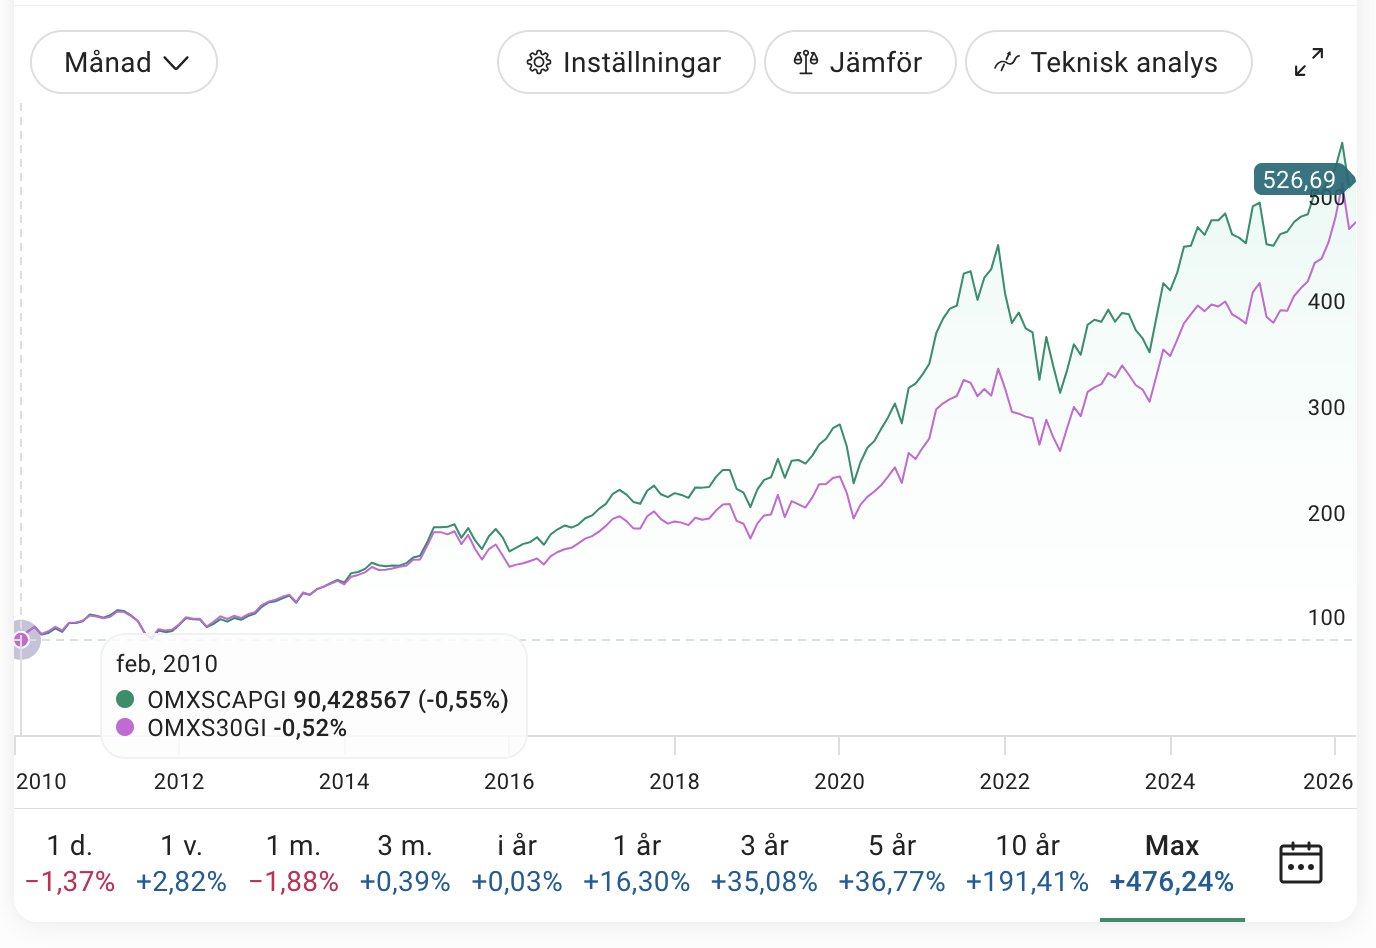Select the 1 v. period tab
Image resolution: width=1376 pixels, height=948 pixels.
pyautogui.click(x=181, y=863)
